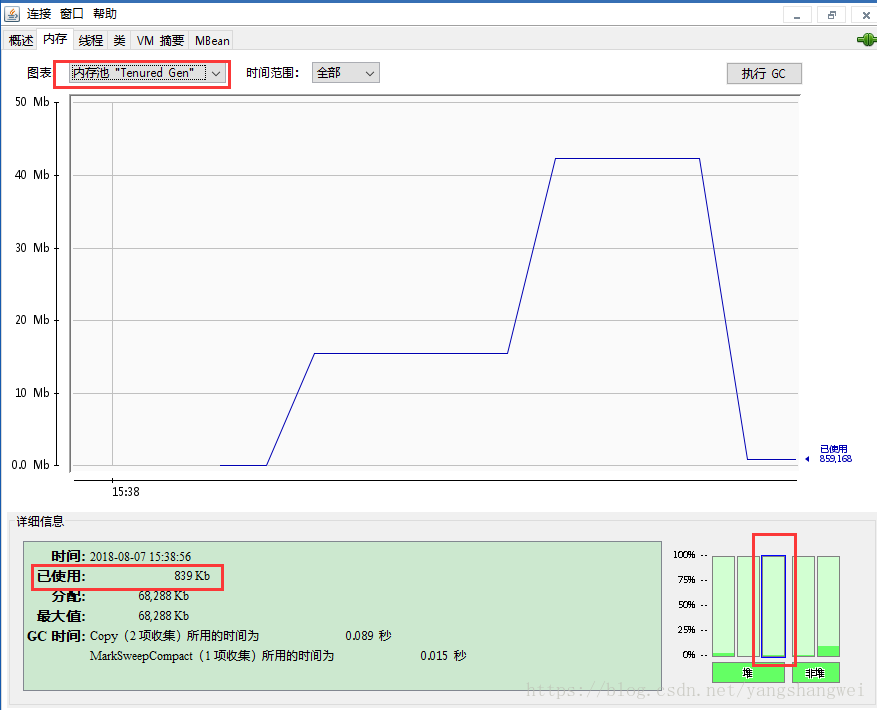Open the 帮助 menu
This screenshot has width=877, height=710.
(104, 14)
